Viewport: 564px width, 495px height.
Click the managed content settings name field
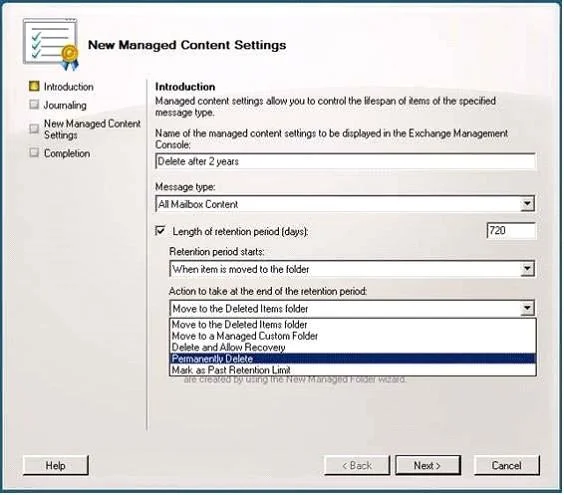click(345, 161)
